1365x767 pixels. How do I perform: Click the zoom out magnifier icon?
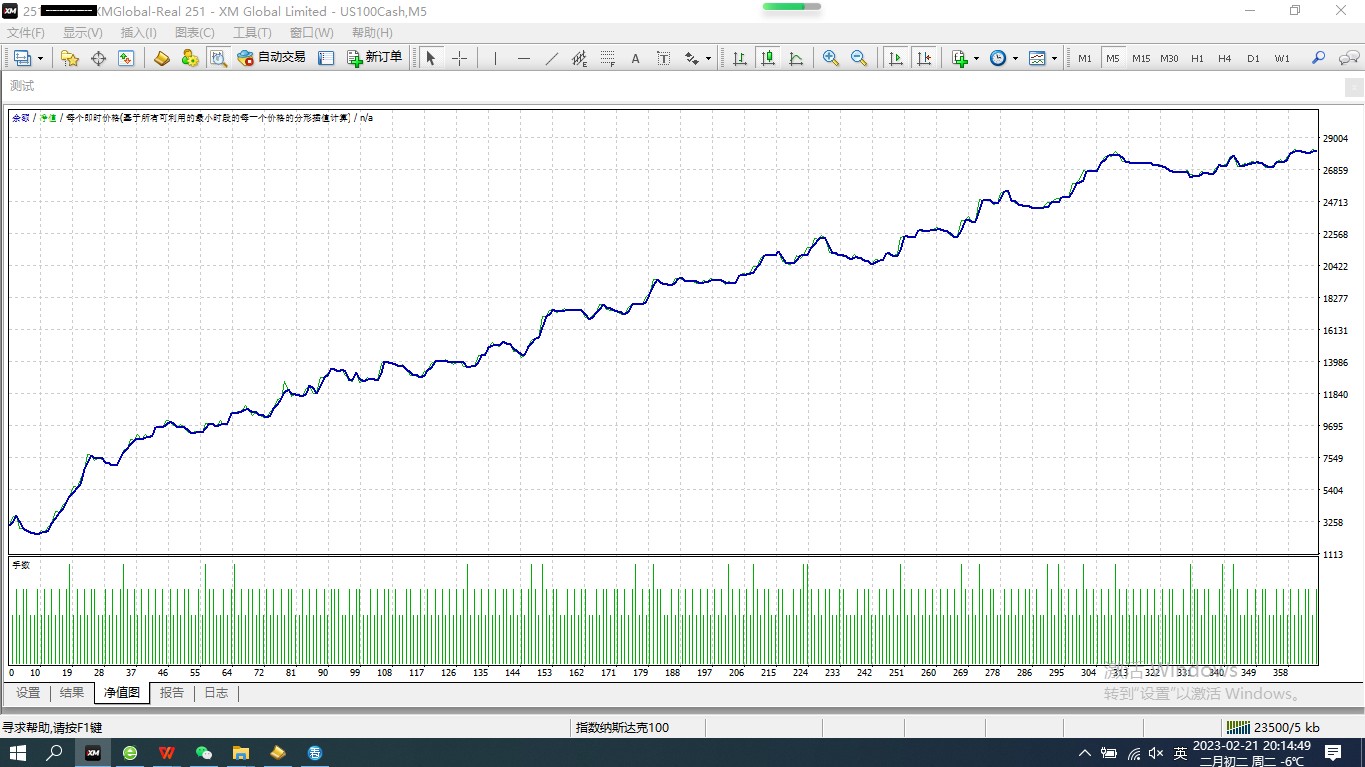click(x=859, y=58)
